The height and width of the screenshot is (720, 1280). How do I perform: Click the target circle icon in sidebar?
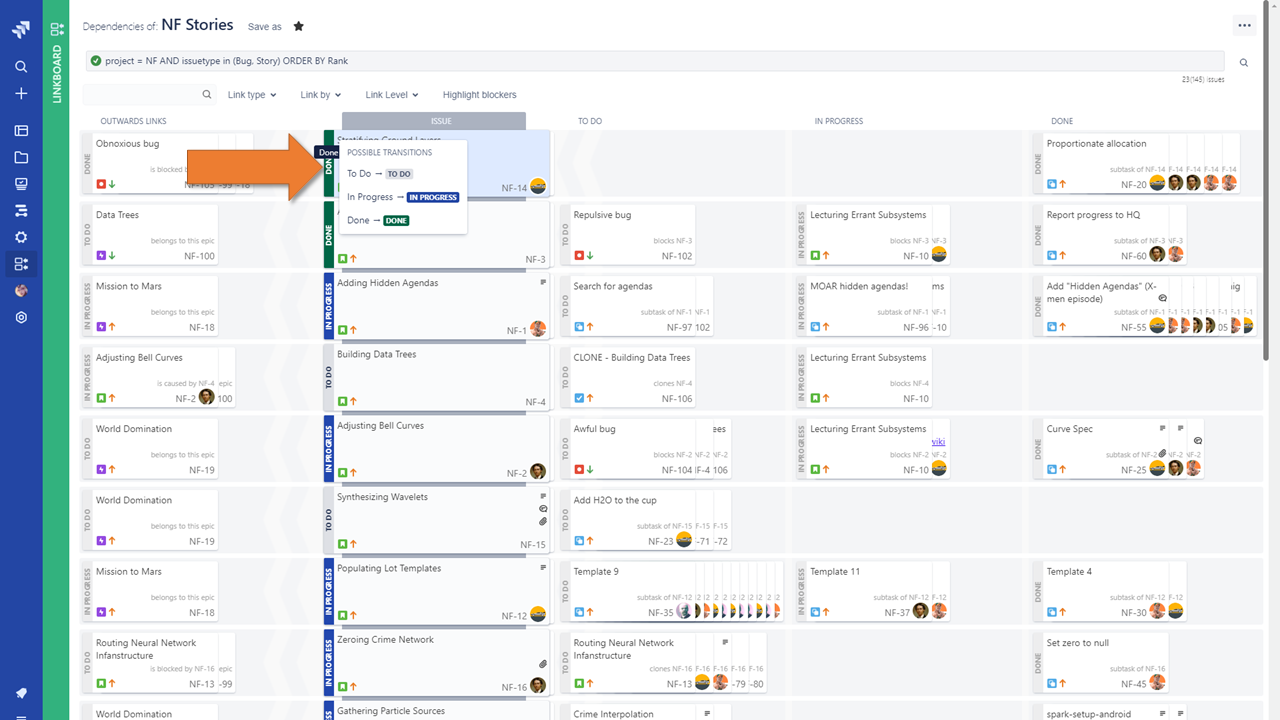point(21,317)
